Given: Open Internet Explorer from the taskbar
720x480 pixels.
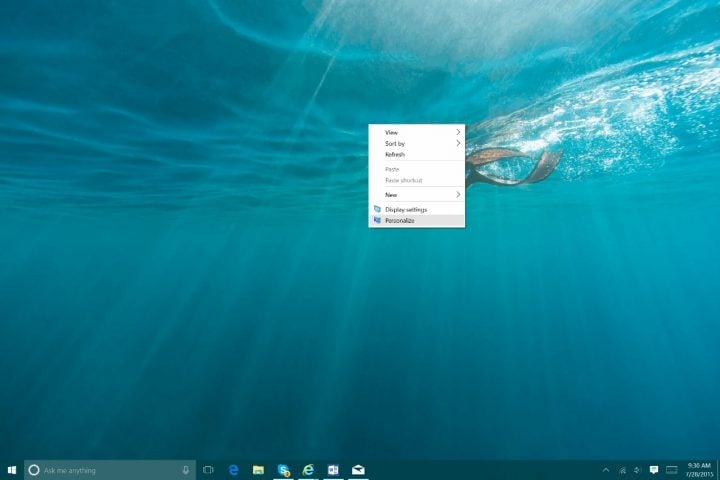Looking at the screenshot, I should [308, 470].
